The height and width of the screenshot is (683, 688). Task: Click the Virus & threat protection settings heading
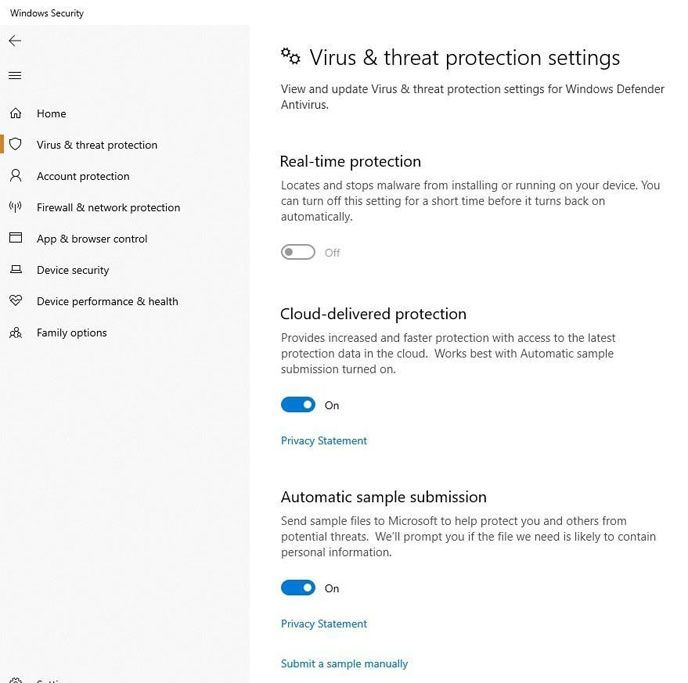click(464, 58)
